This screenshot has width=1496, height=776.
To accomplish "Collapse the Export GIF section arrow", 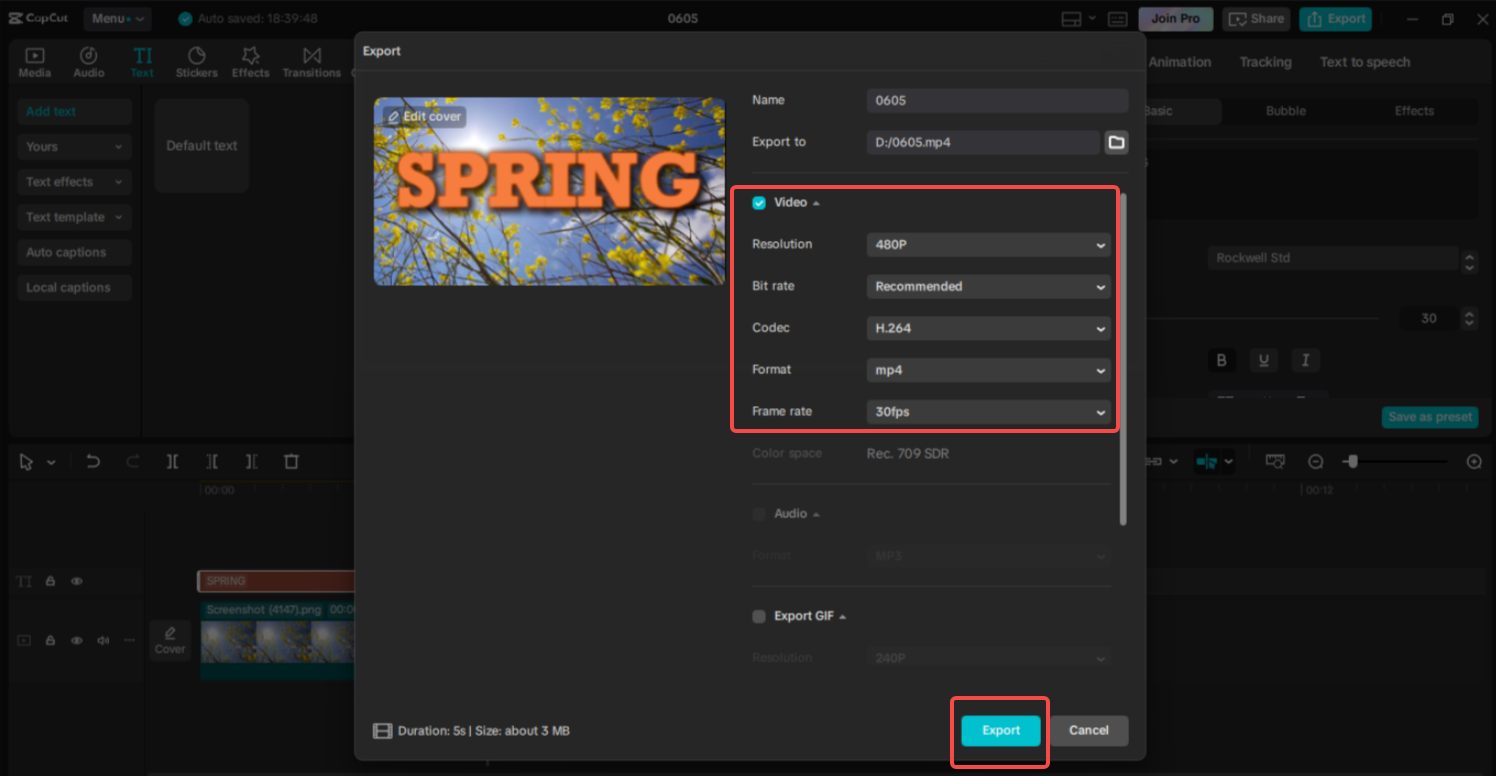I will [x=843, y=617].
